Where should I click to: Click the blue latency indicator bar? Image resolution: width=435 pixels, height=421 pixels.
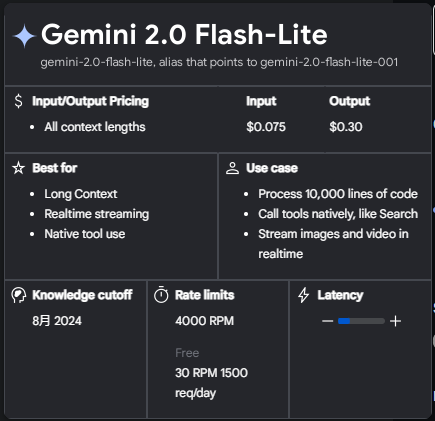coord(344,321)
